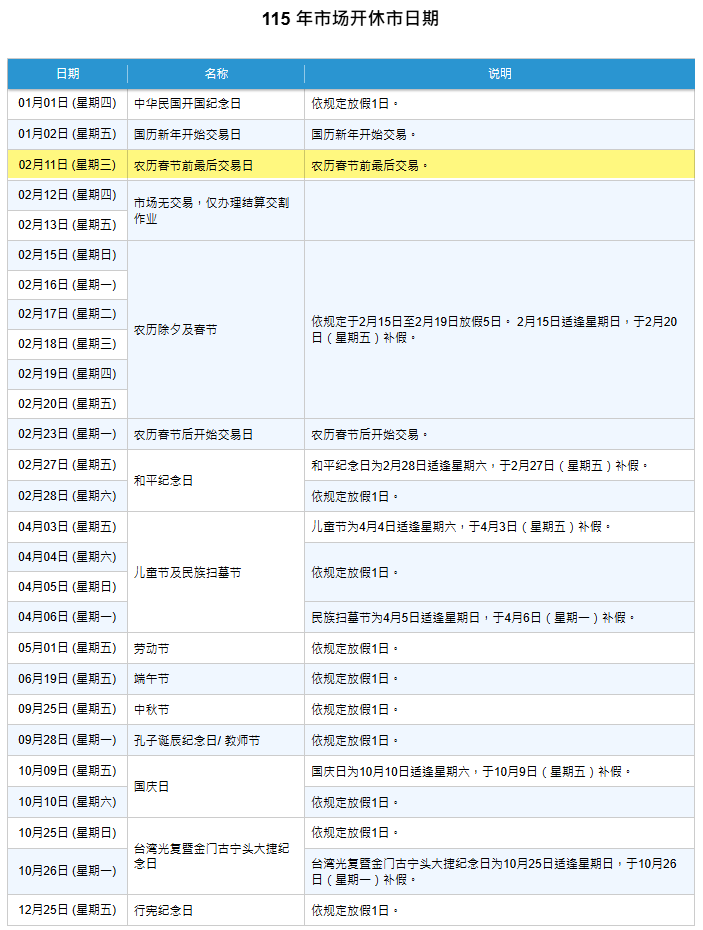Click the 说明 column header
This screenshot has height=930, width=703.
click(x=499, y=74)
